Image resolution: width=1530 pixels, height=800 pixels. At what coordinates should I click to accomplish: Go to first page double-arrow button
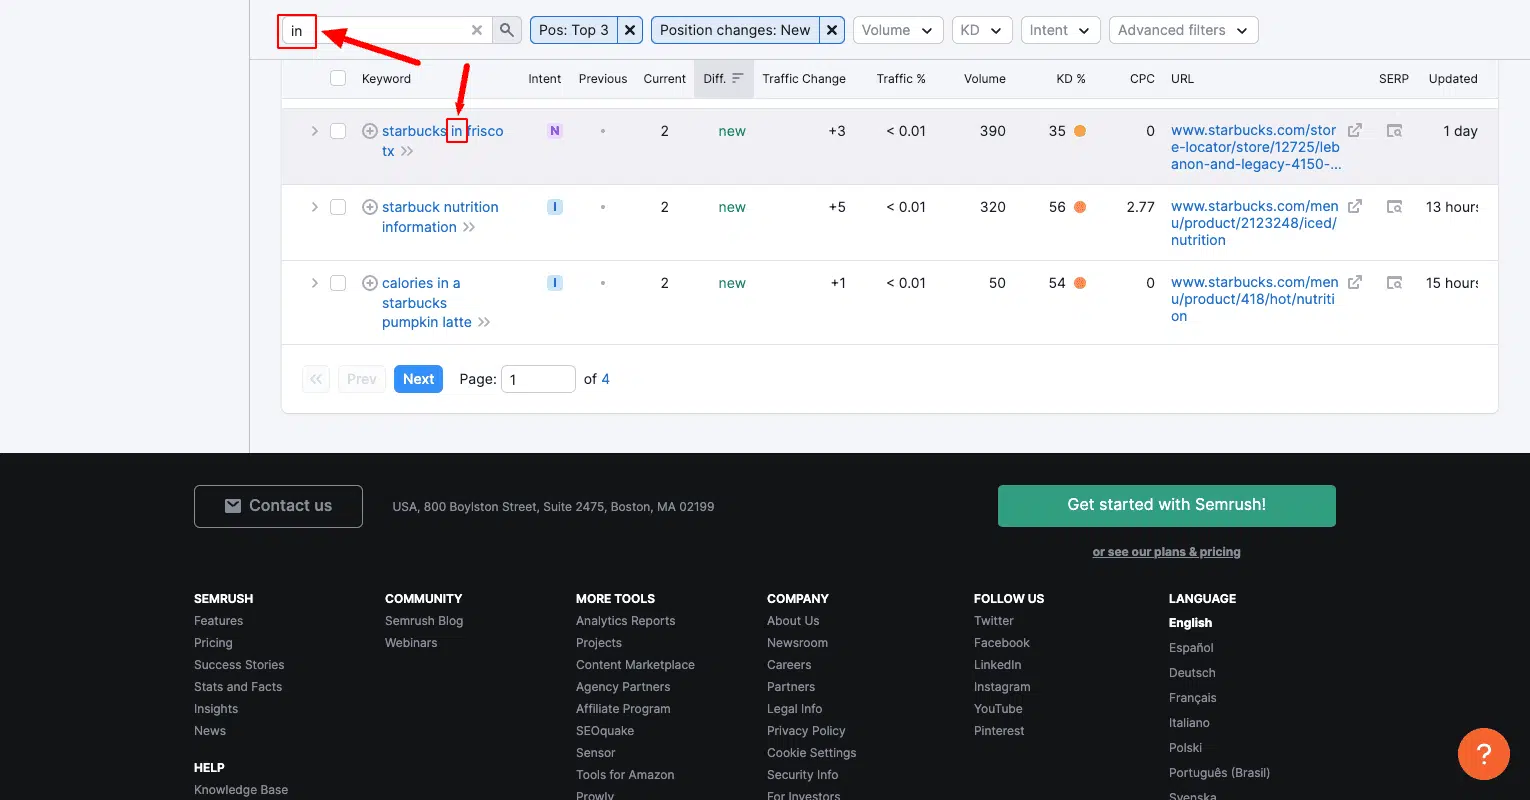316,379
